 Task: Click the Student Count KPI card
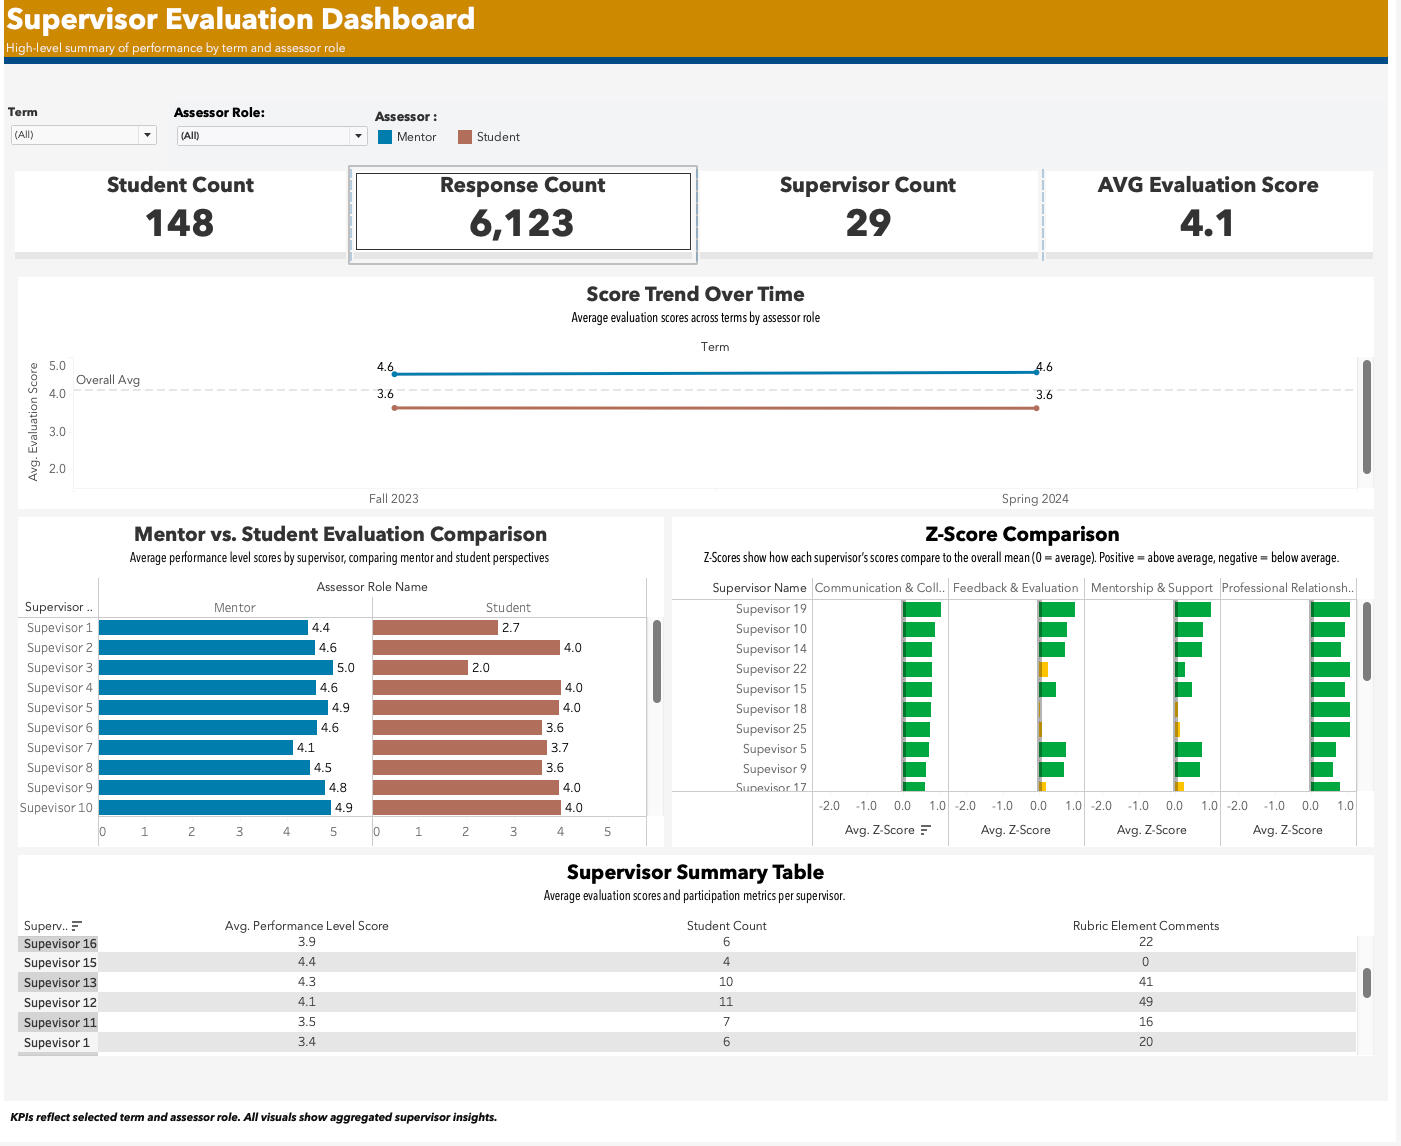(x=180, y=210)
